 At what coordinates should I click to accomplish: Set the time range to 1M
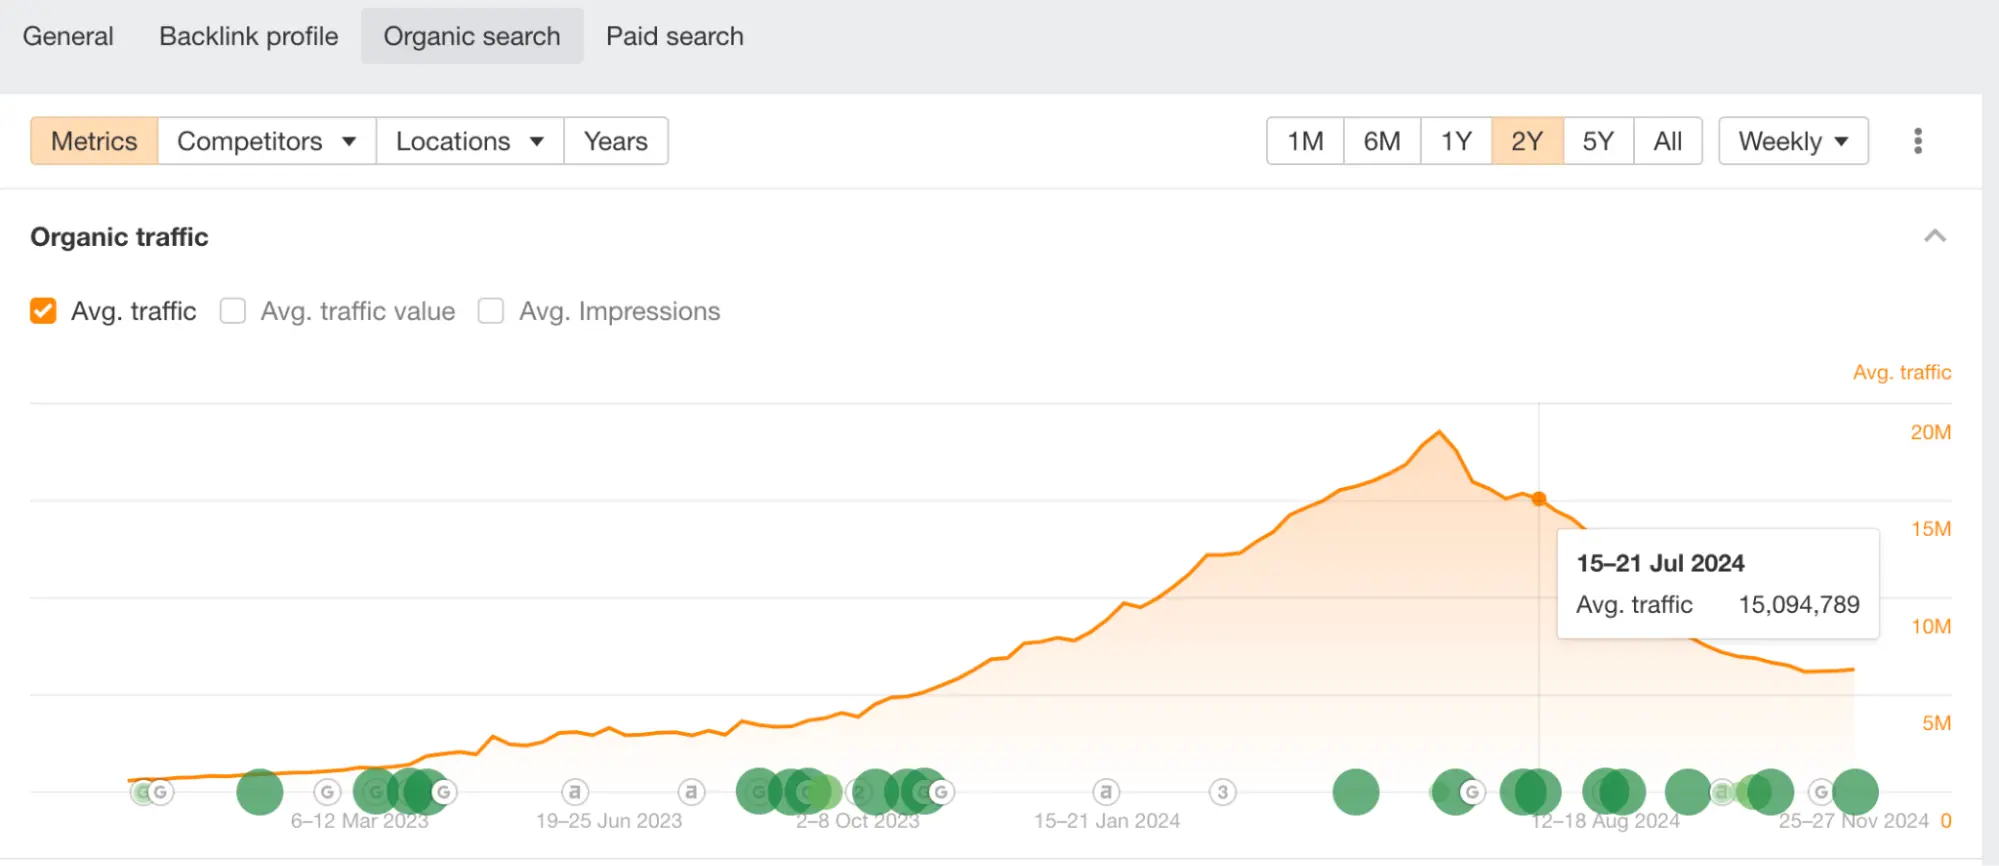(x=1305, y=141)
